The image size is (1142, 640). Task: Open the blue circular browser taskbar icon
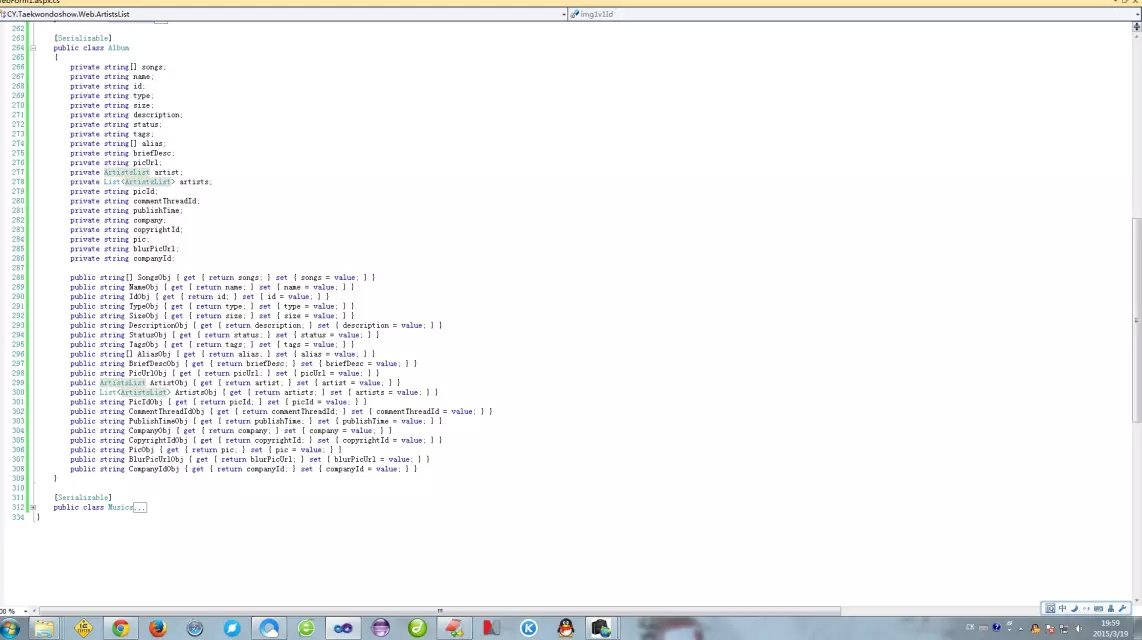coord(232,628)
